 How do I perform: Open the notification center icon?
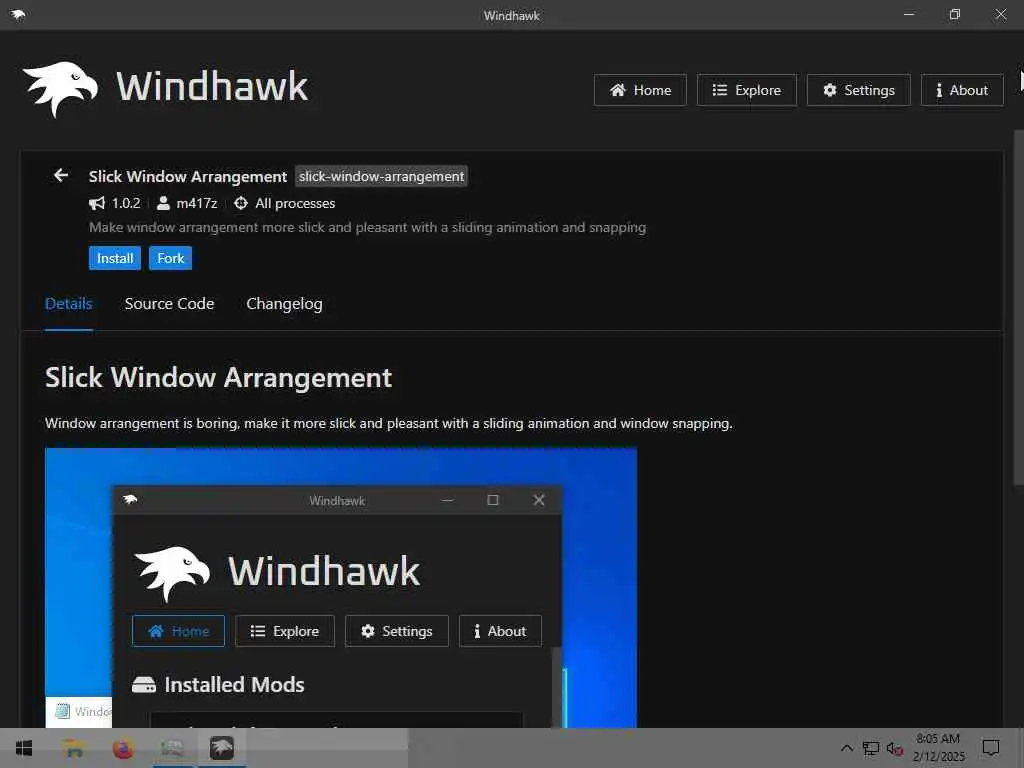pyautogui.click(x=991, y=748)
